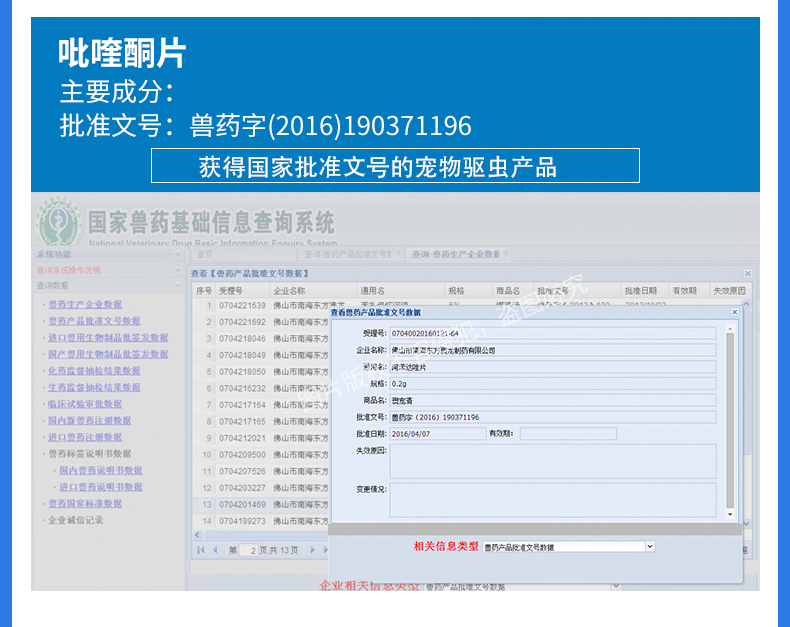Go to previous page with pager arrow
This screenshot has height=627, width=790.
pos(215,550)
